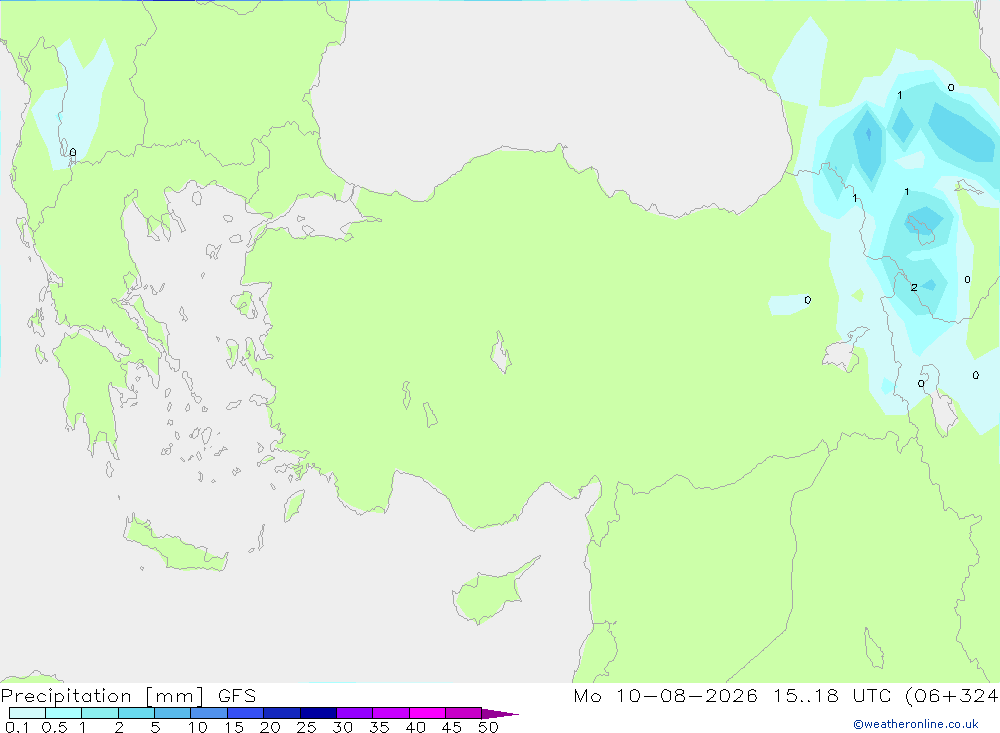Click the 'Mo 10-08-2026' date text
Image resolution: width=1000 pixels, height=733 pixels.
pyautogui.click(x=665, y=696)
